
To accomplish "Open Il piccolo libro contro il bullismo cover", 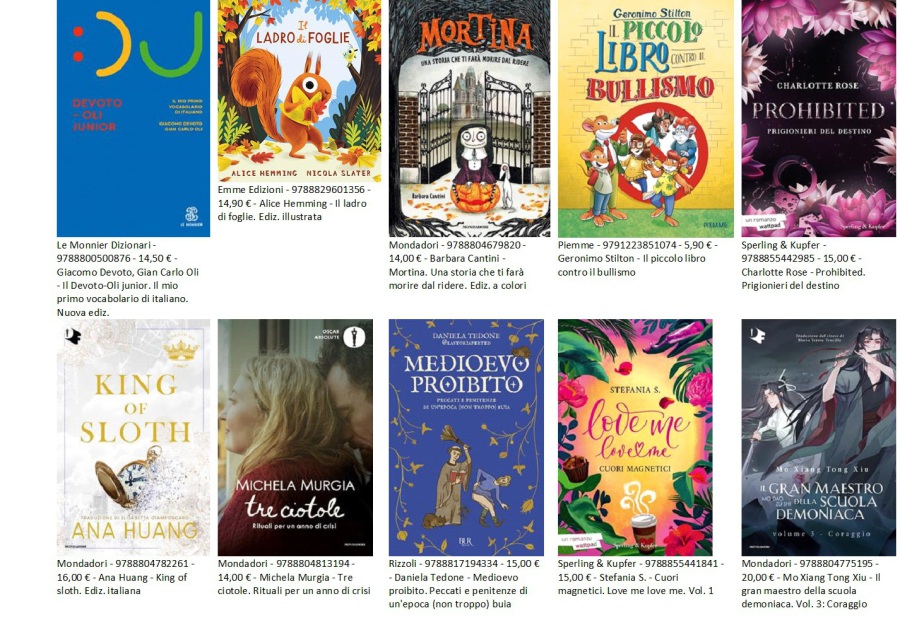I will pyautogui.click(x=645, y=118).
